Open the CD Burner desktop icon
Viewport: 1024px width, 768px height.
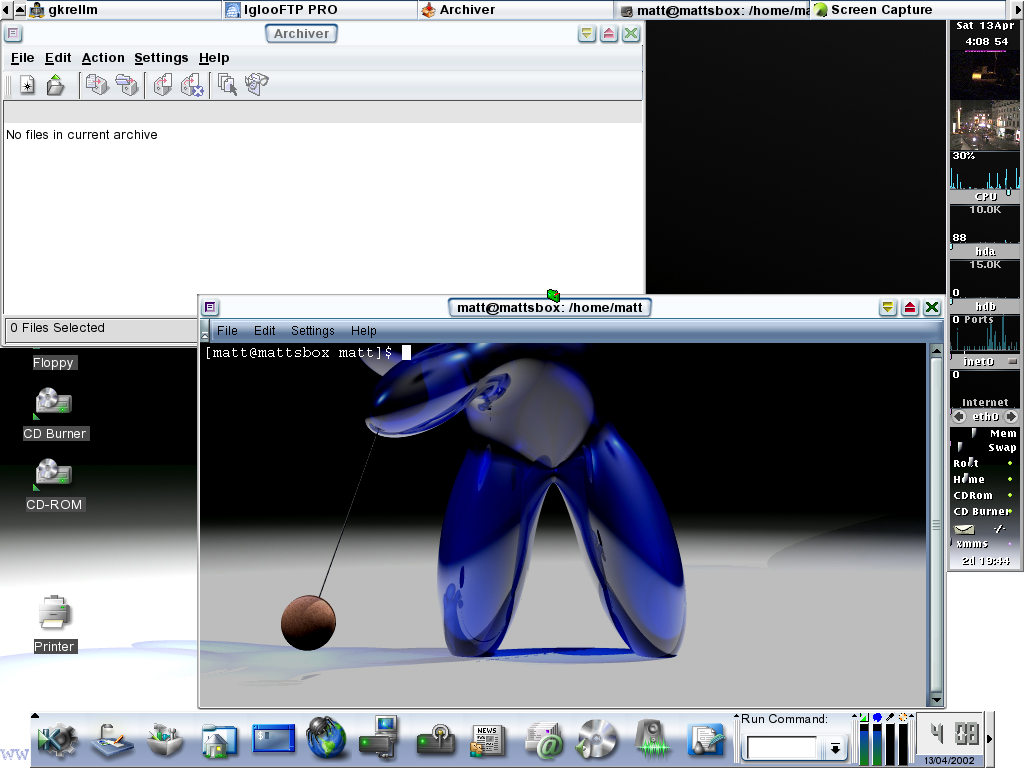54,401
